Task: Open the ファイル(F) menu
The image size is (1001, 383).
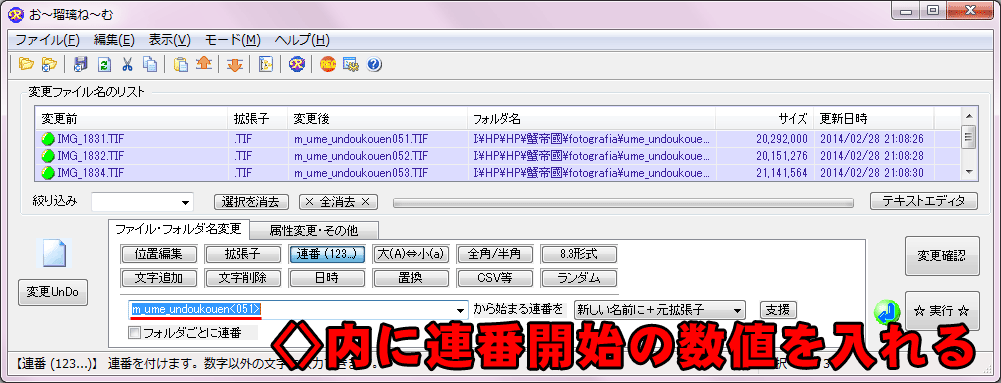Action: pyautogui.click(x=47, y=40)
